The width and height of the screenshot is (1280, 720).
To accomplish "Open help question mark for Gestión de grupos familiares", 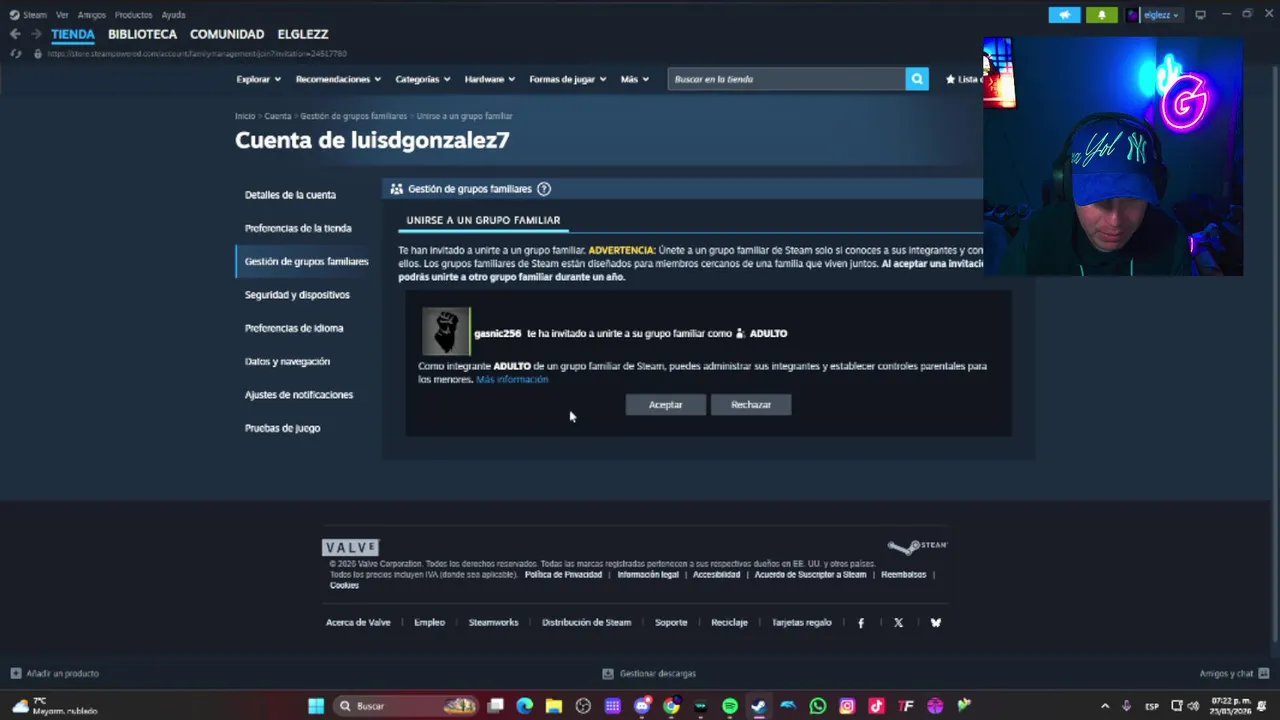I will click(544, 189).
